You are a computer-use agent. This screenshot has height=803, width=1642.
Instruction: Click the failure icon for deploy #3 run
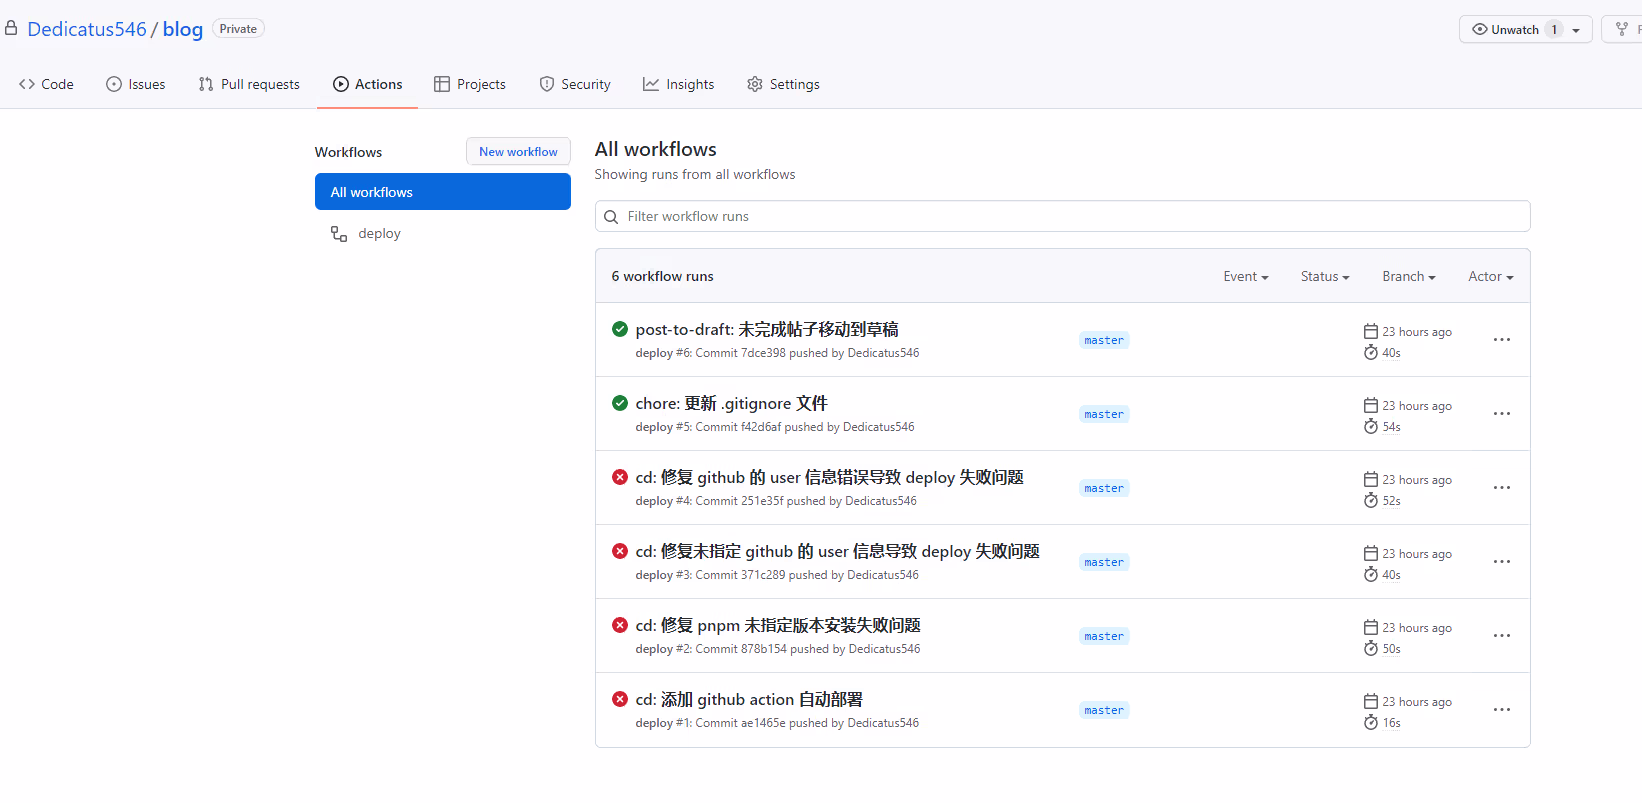[620, 551]
